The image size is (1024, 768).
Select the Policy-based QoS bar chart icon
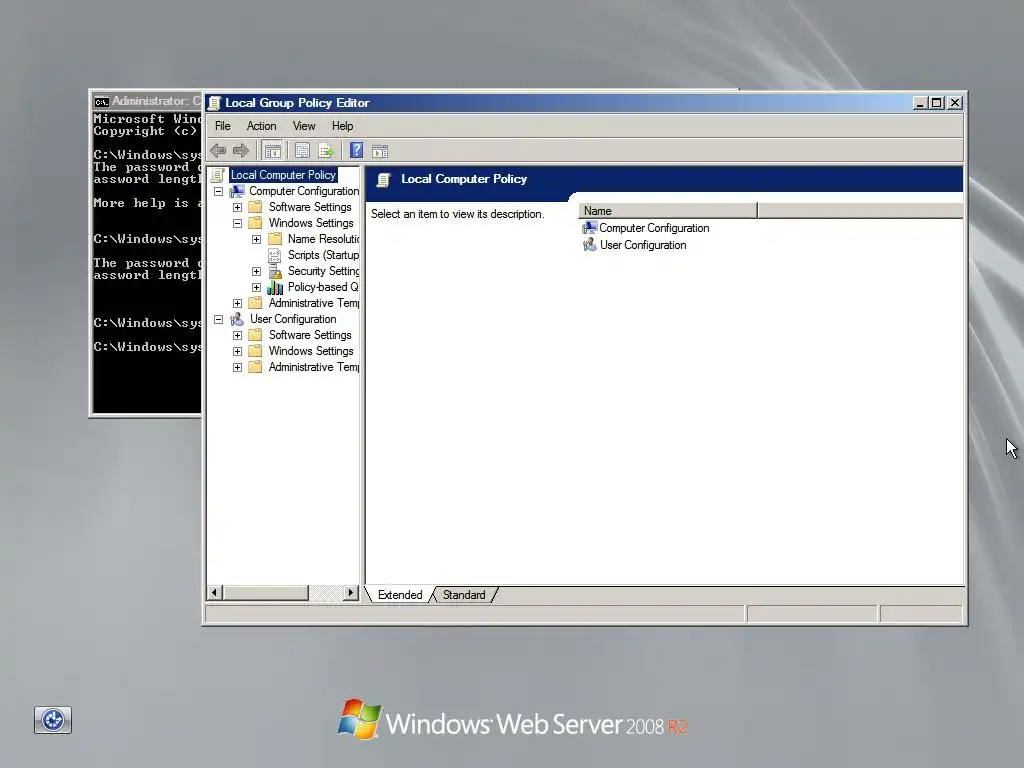[x=275, y=287]
